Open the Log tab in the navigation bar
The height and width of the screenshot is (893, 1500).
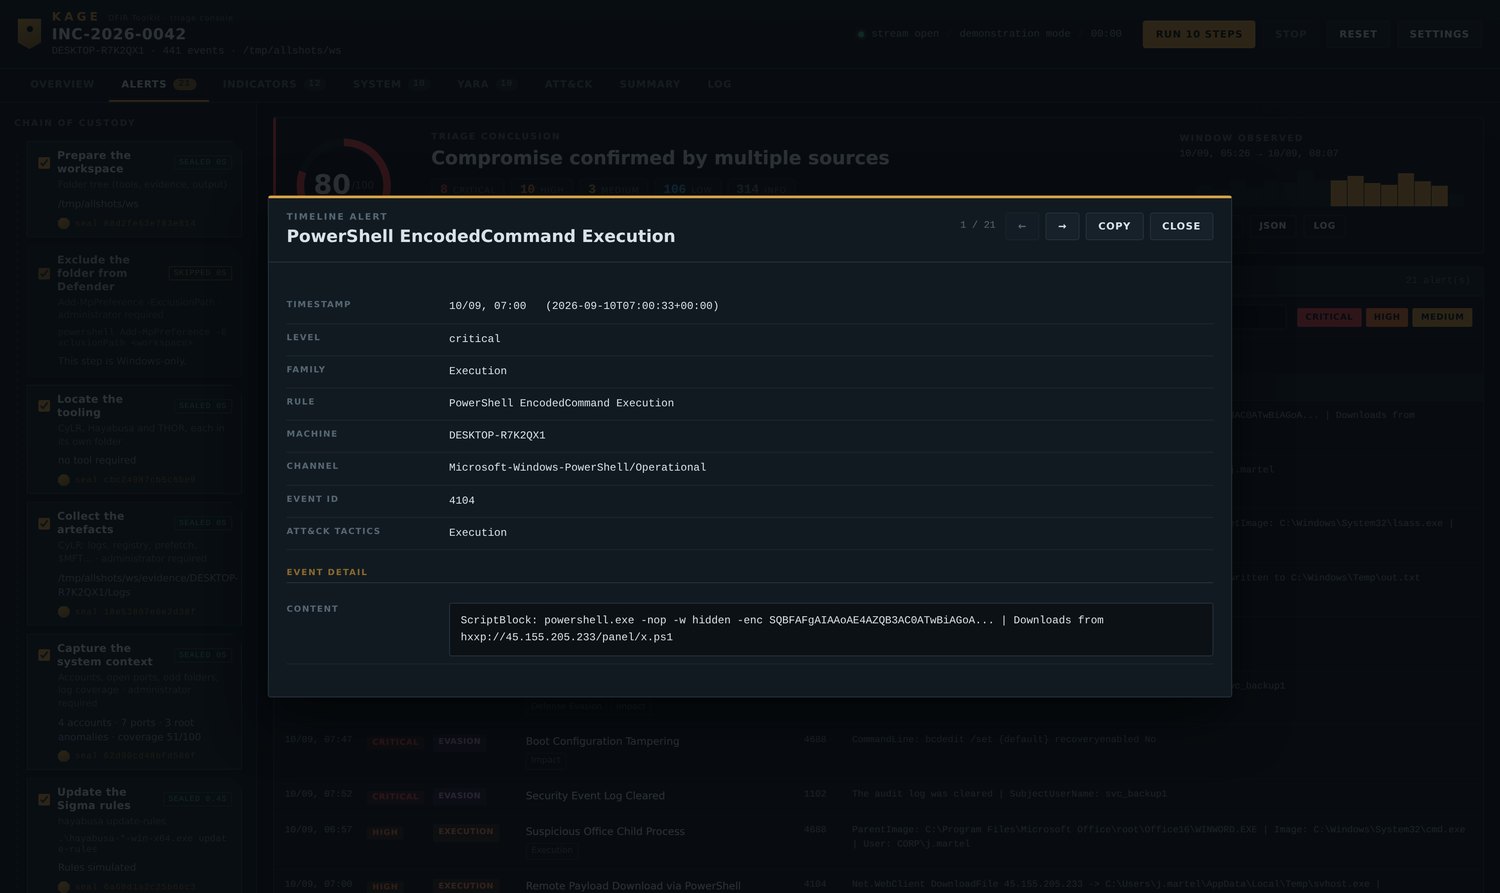[x=719, y=84]
